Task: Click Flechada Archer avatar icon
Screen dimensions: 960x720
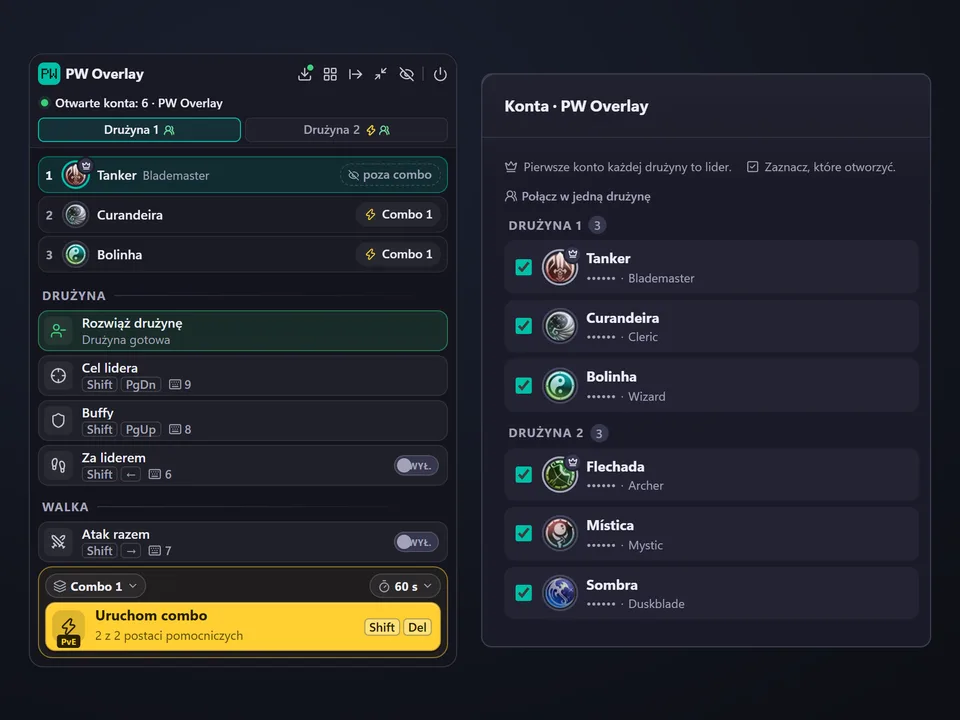Action: [x=560, y=474]
